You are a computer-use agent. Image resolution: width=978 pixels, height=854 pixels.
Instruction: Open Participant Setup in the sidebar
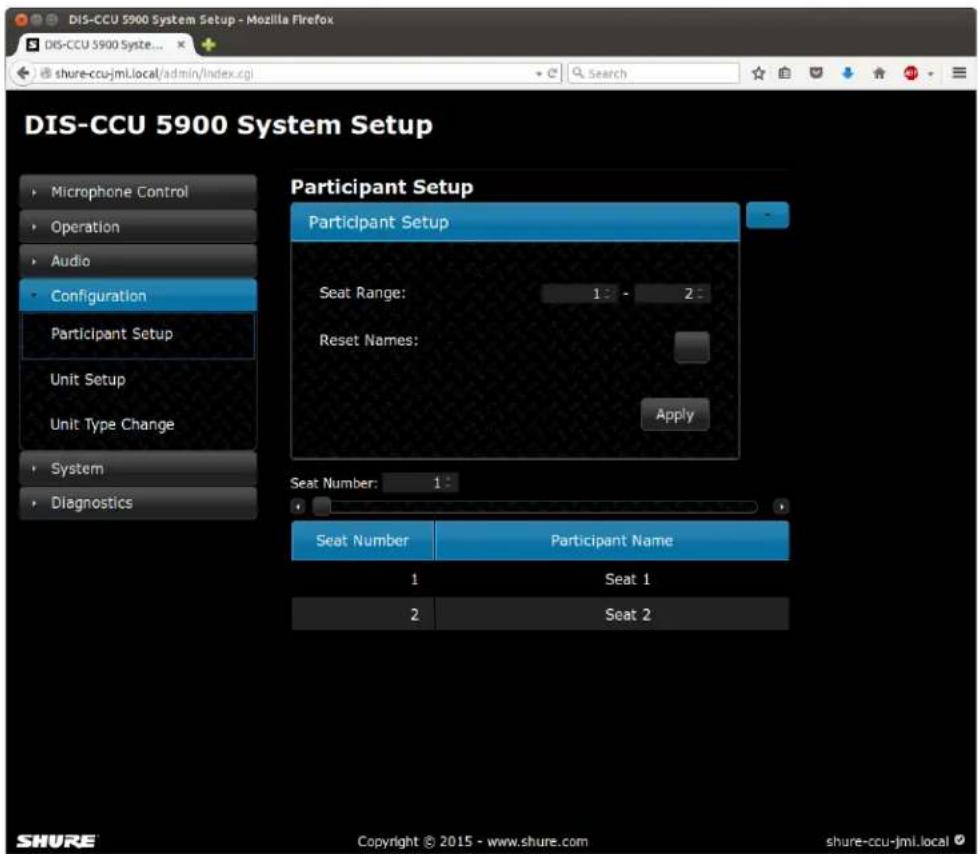(x=138, y=334)
